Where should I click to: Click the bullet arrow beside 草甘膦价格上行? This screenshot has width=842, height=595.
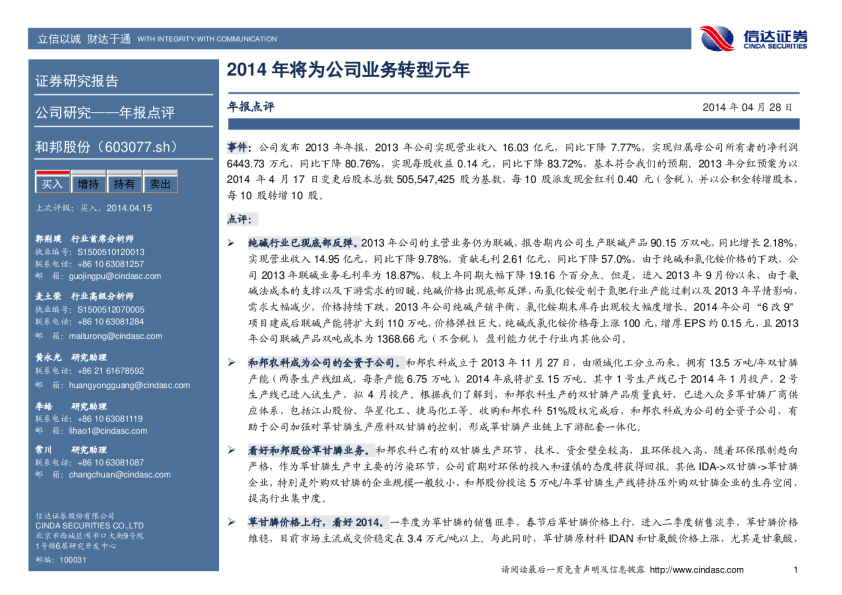point(231,522)
